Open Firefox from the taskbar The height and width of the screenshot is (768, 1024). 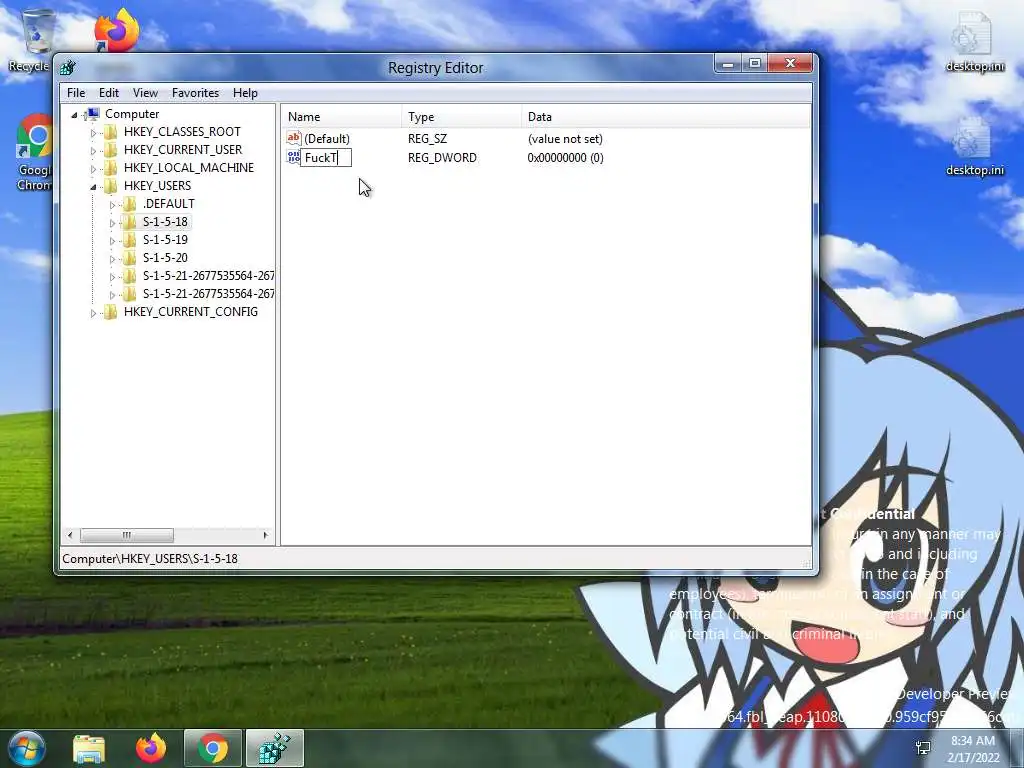tap(151, 748)
